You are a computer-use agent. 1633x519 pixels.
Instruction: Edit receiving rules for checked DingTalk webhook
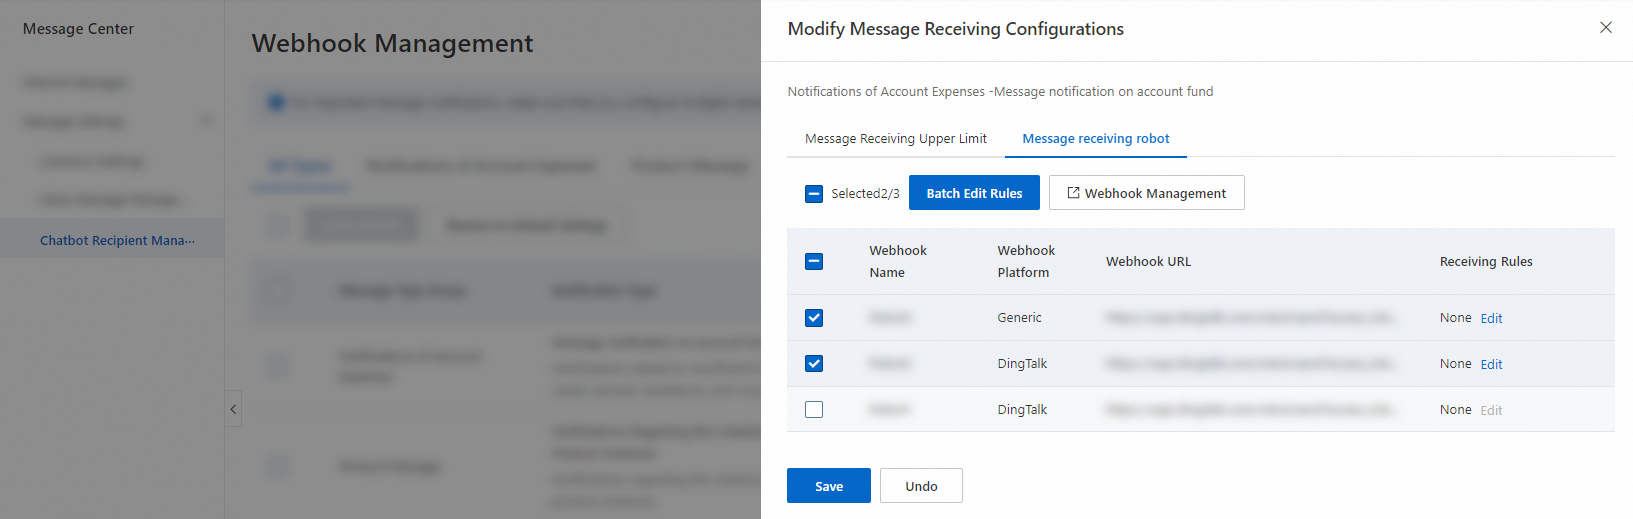tap(1491, 364)
